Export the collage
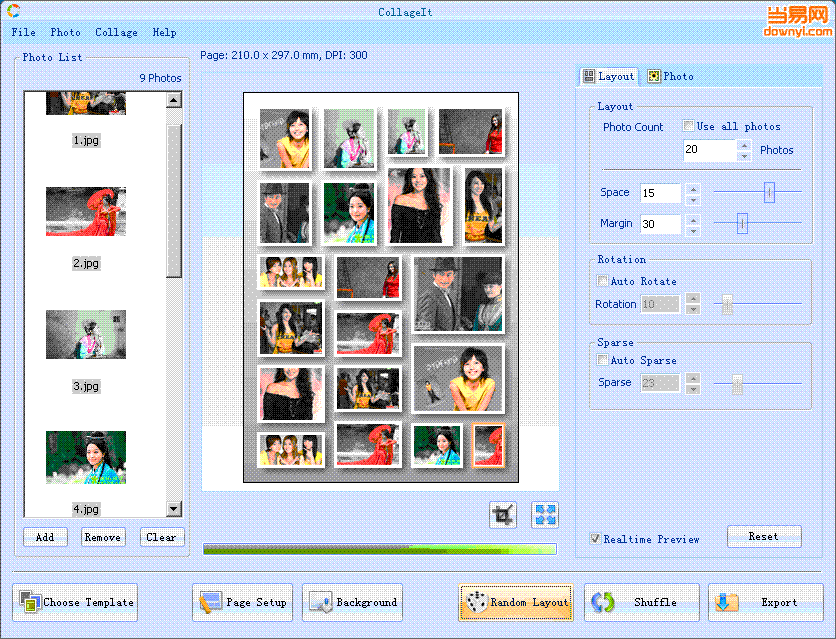Viewport: 836px width, 639px height. [765, 602]
